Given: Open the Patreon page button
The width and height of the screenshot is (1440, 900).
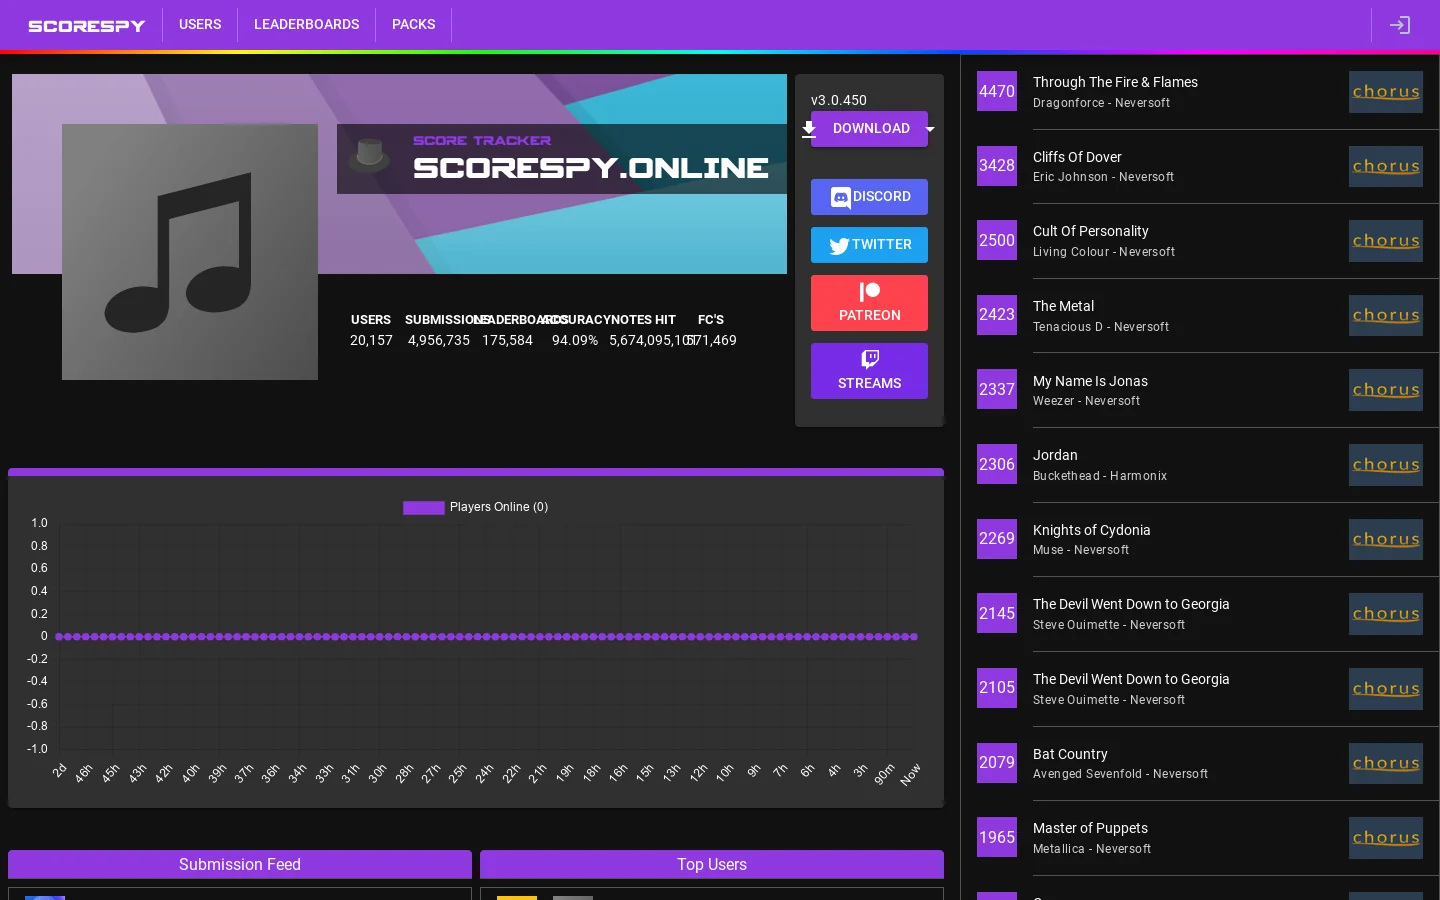Looking at the screenshot, I should tap(869, 303).
